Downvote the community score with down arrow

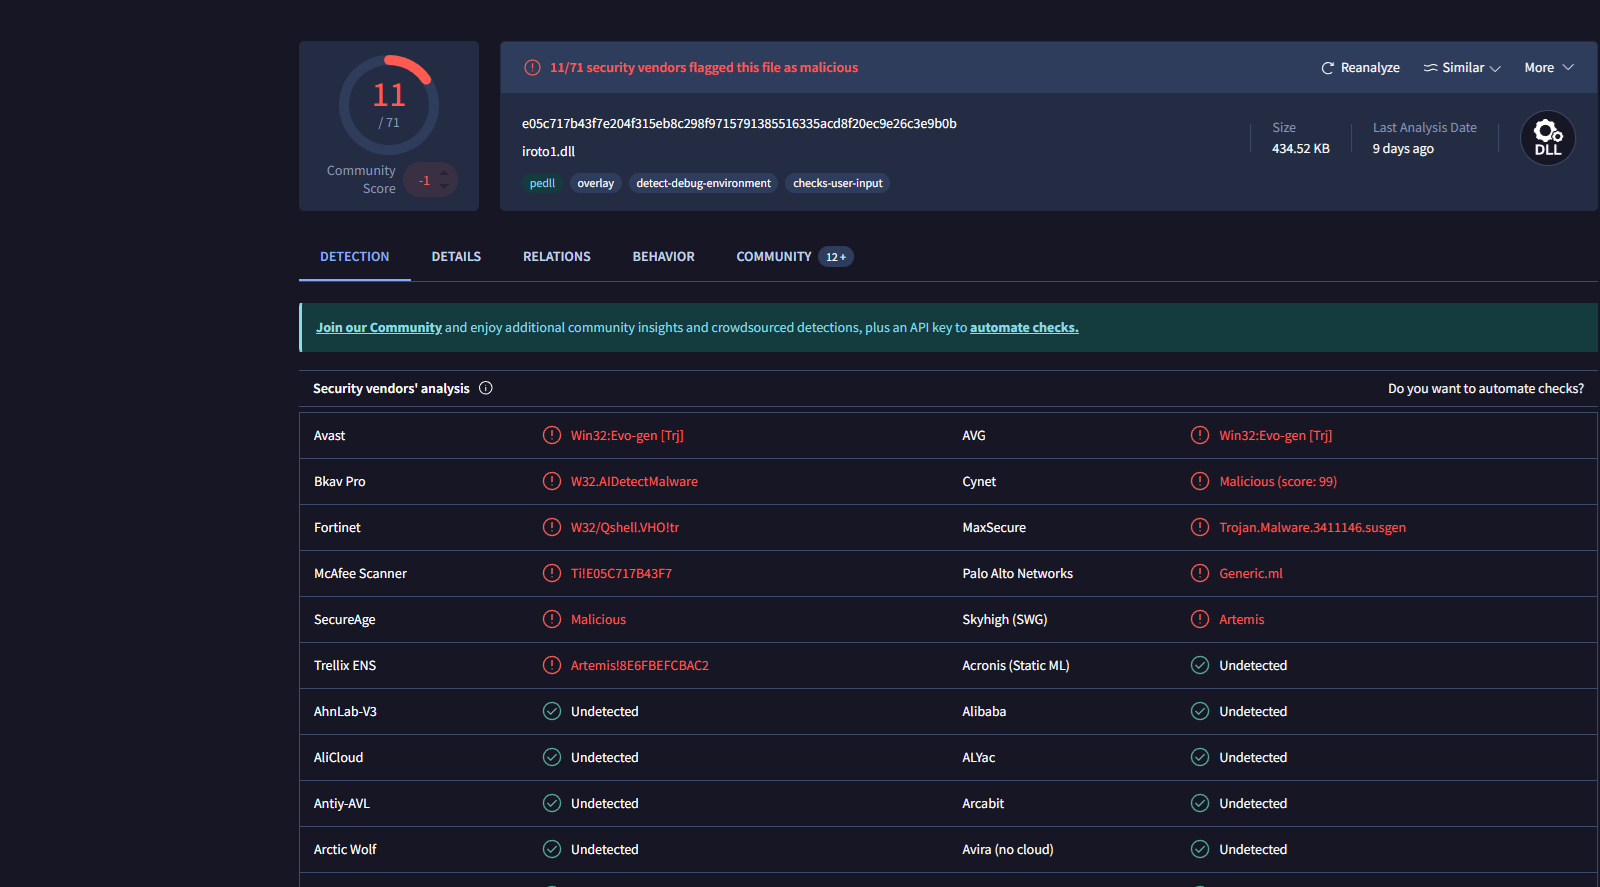[x=444, y=188]
